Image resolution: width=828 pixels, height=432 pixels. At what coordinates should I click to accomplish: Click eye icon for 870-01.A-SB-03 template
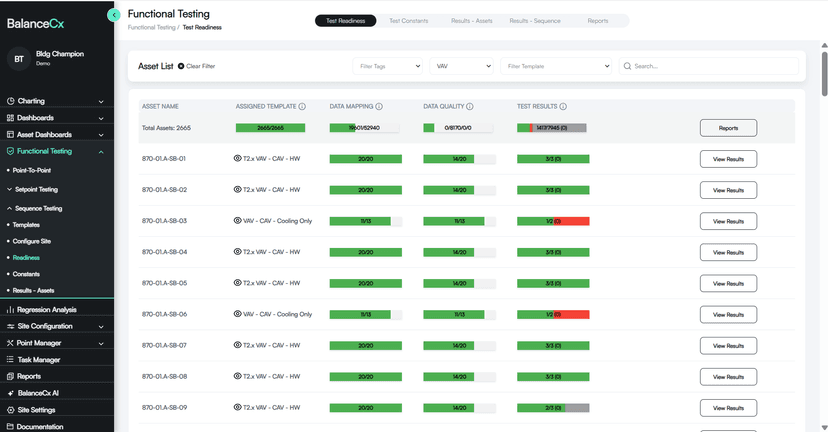[x=238, y=221]
